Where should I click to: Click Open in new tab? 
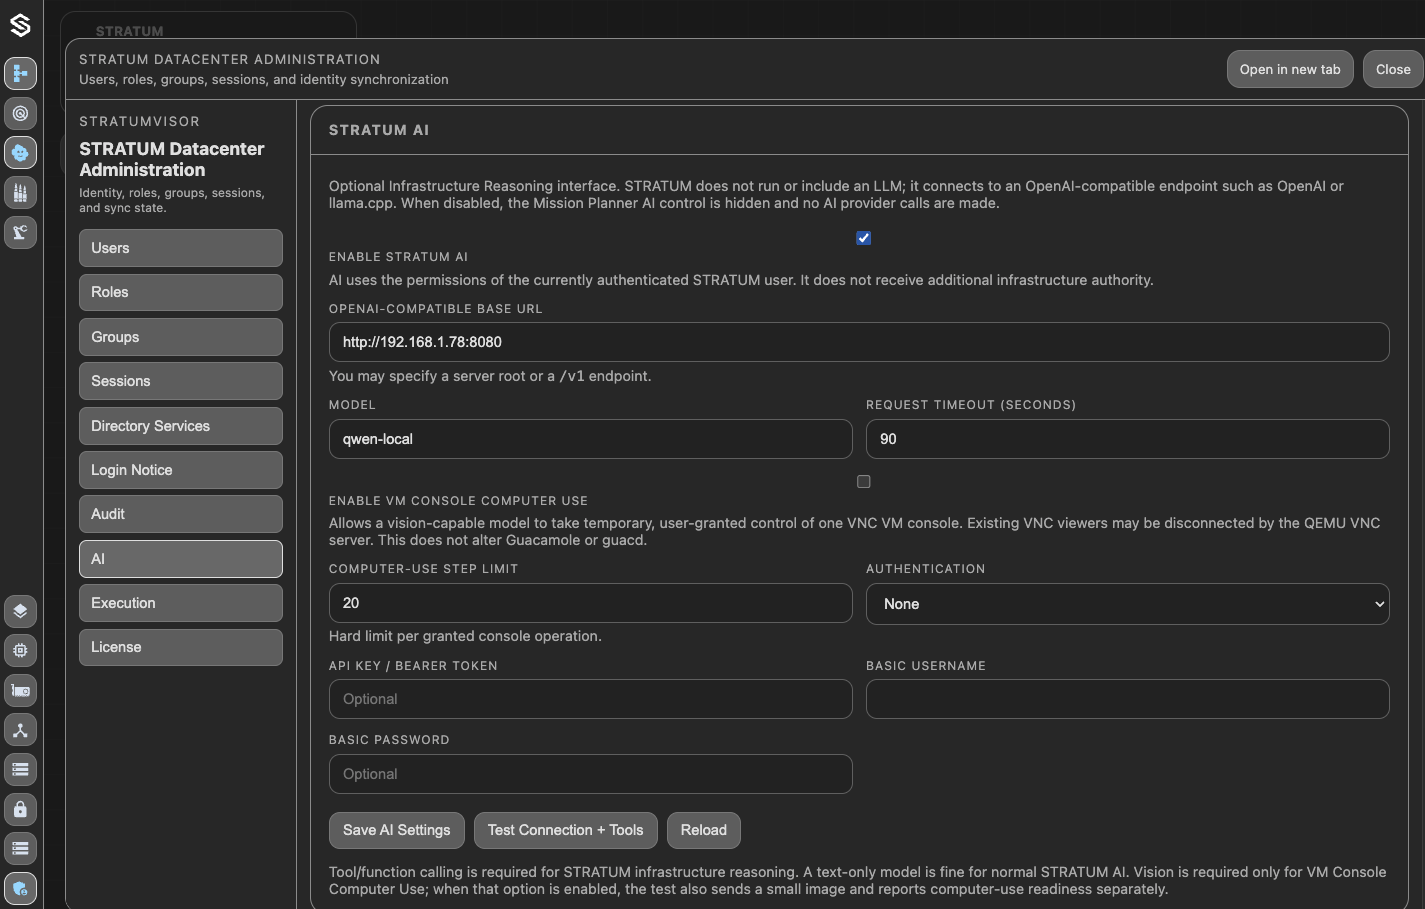1290,69
